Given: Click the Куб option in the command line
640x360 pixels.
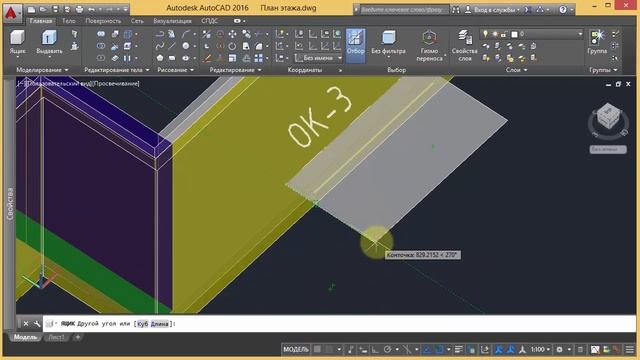Looking at the screenshot, I should (142, 324).
